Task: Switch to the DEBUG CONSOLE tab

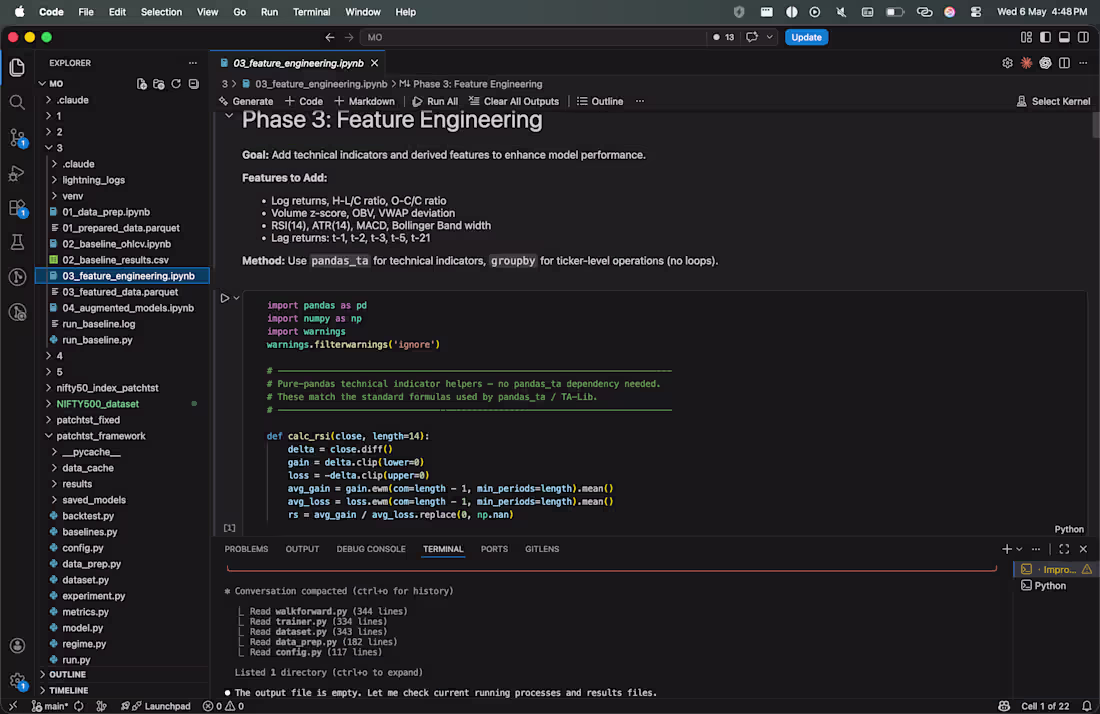Action: pos(371,549)
